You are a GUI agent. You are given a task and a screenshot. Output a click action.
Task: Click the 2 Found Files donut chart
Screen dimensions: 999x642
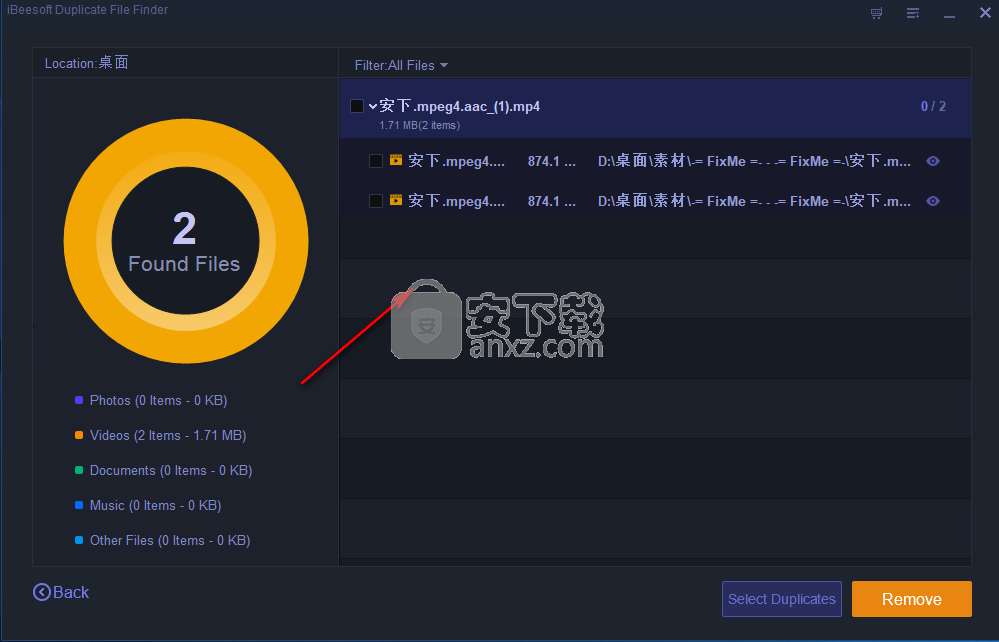[185, 241]
